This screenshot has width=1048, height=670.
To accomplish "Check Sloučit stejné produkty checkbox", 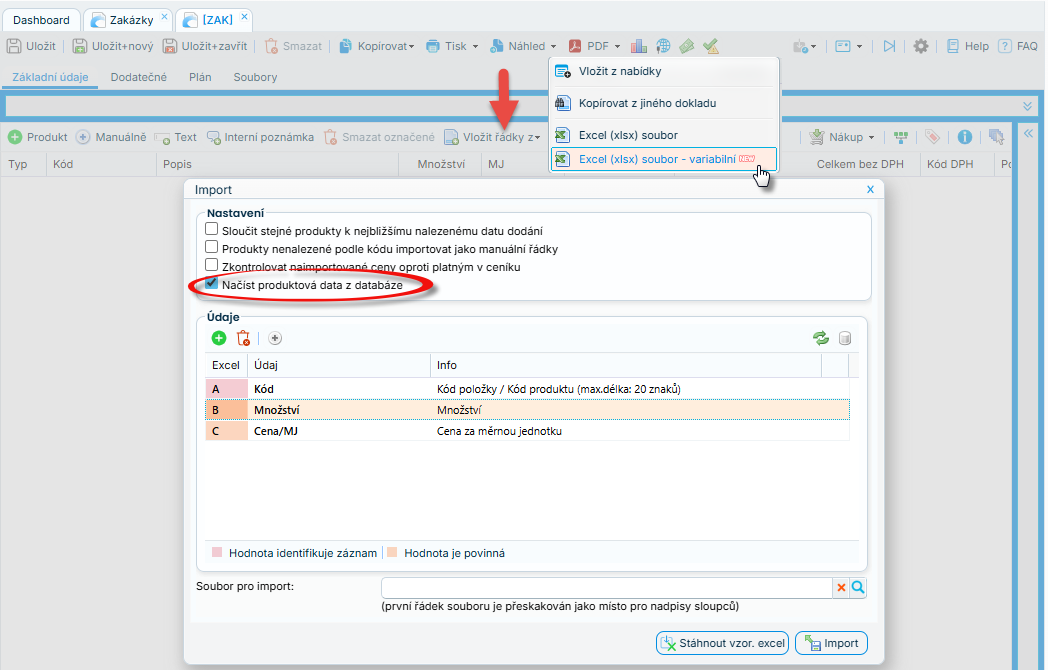I will pyautogui.click(x=212, y=229).
